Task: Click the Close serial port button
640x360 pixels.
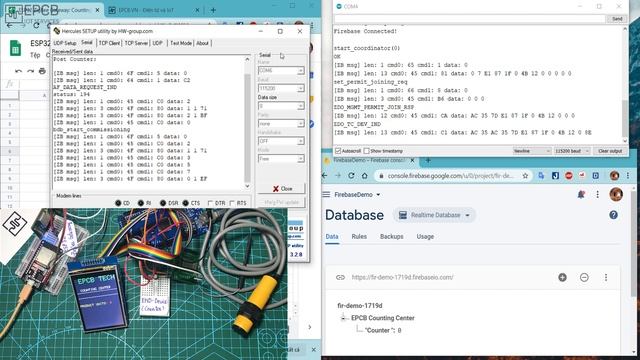Action: tap(282, 189)
